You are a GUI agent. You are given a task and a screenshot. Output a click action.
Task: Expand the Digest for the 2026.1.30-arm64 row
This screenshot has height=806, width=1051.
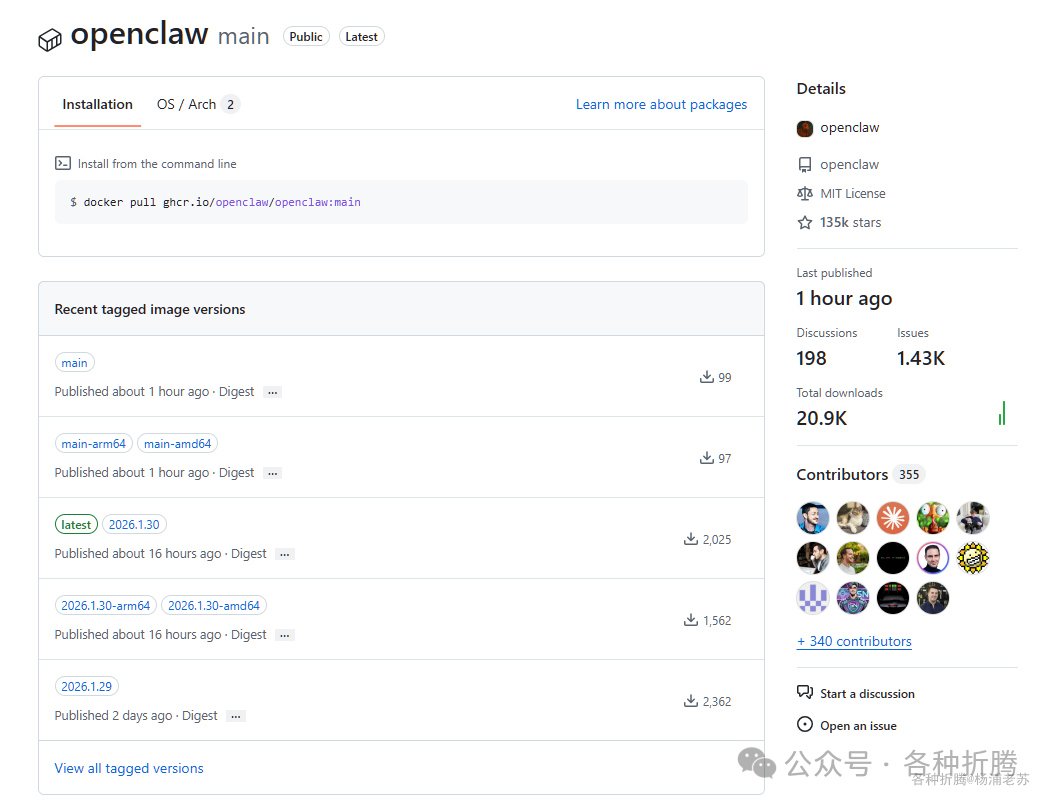[x=284, y=634]
